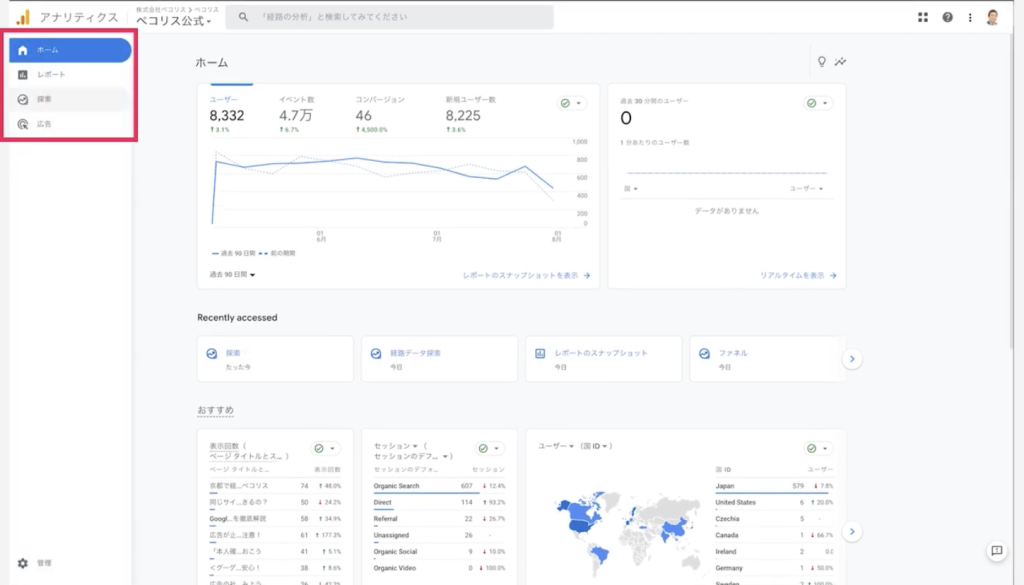Screen dimensions: 1024x585
Task: Click the Ireland country row
Action: click(x=774, y=552)
